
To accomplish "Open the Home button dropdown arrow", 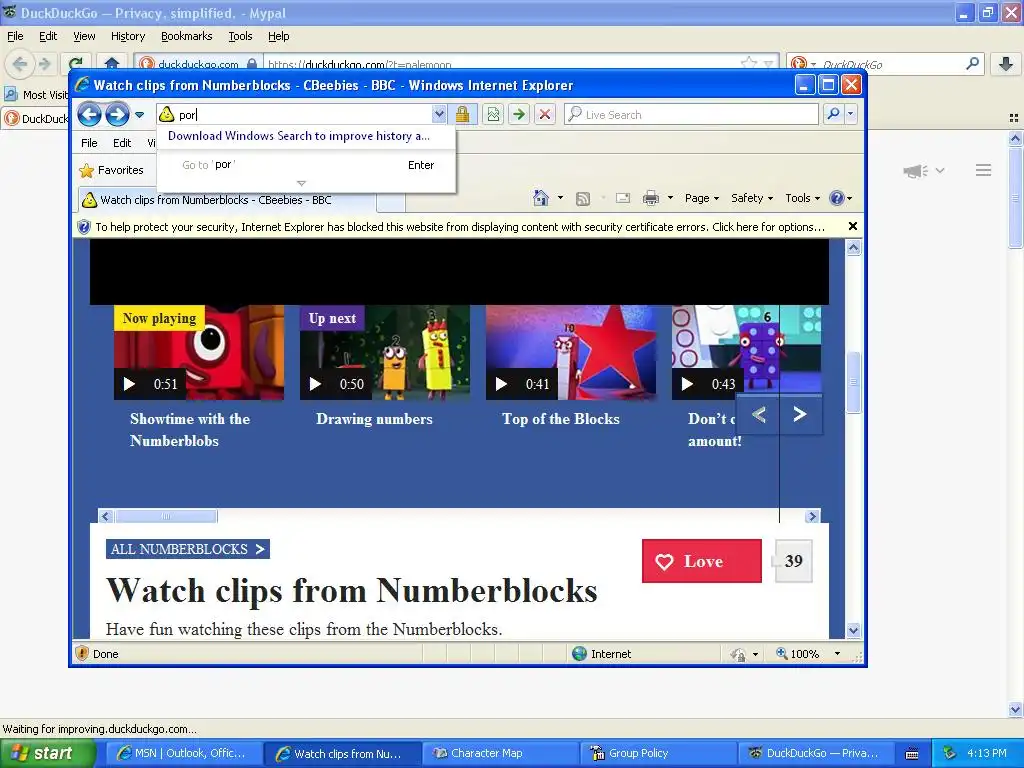I will coord(560,198).
